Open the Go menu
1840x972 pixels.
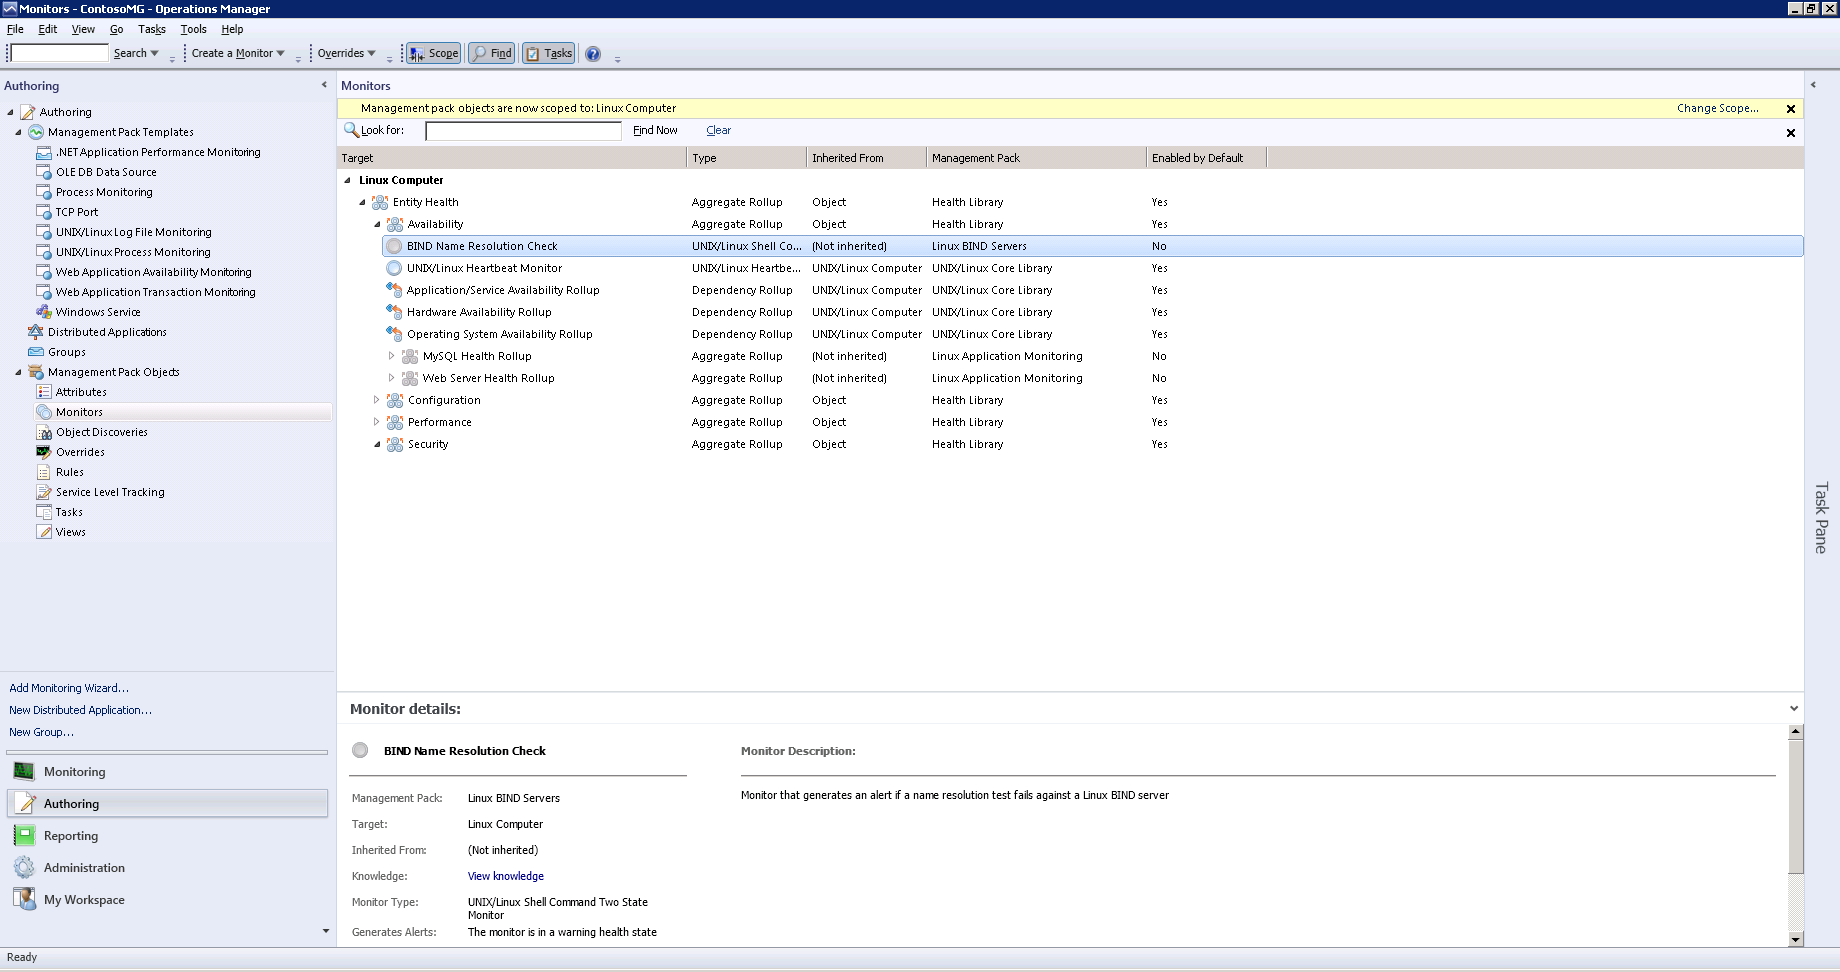click(x=116, y=29)
